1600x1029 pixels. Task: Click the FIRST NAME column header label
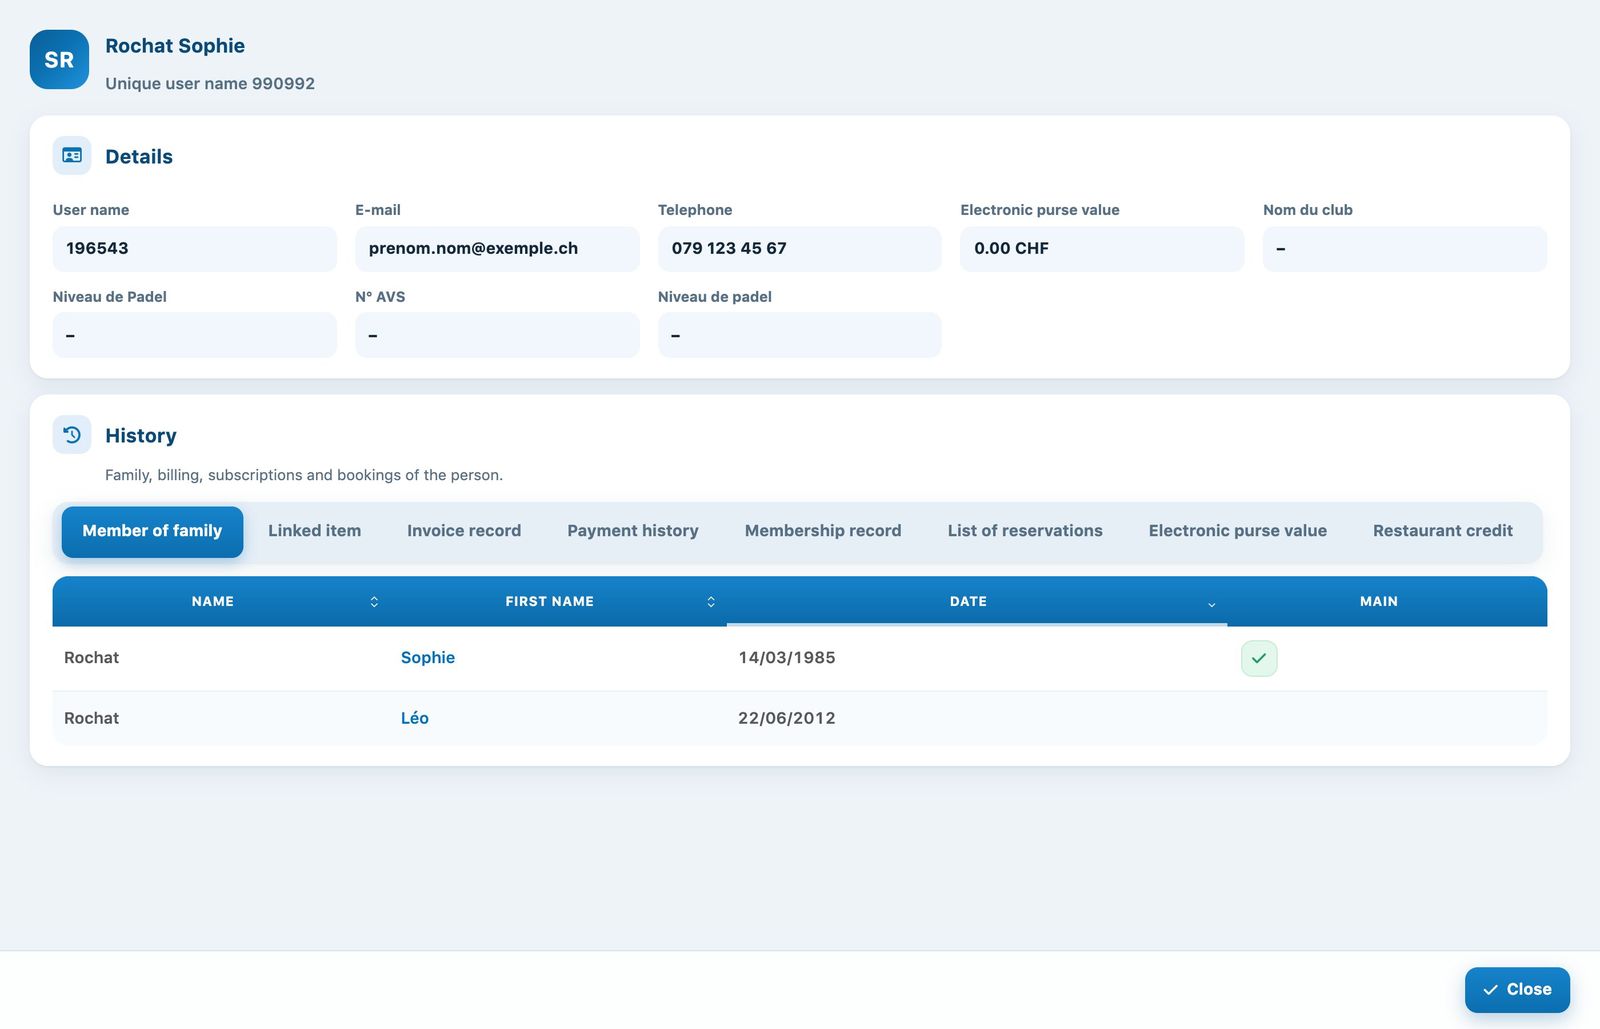[x=549, y=601]
